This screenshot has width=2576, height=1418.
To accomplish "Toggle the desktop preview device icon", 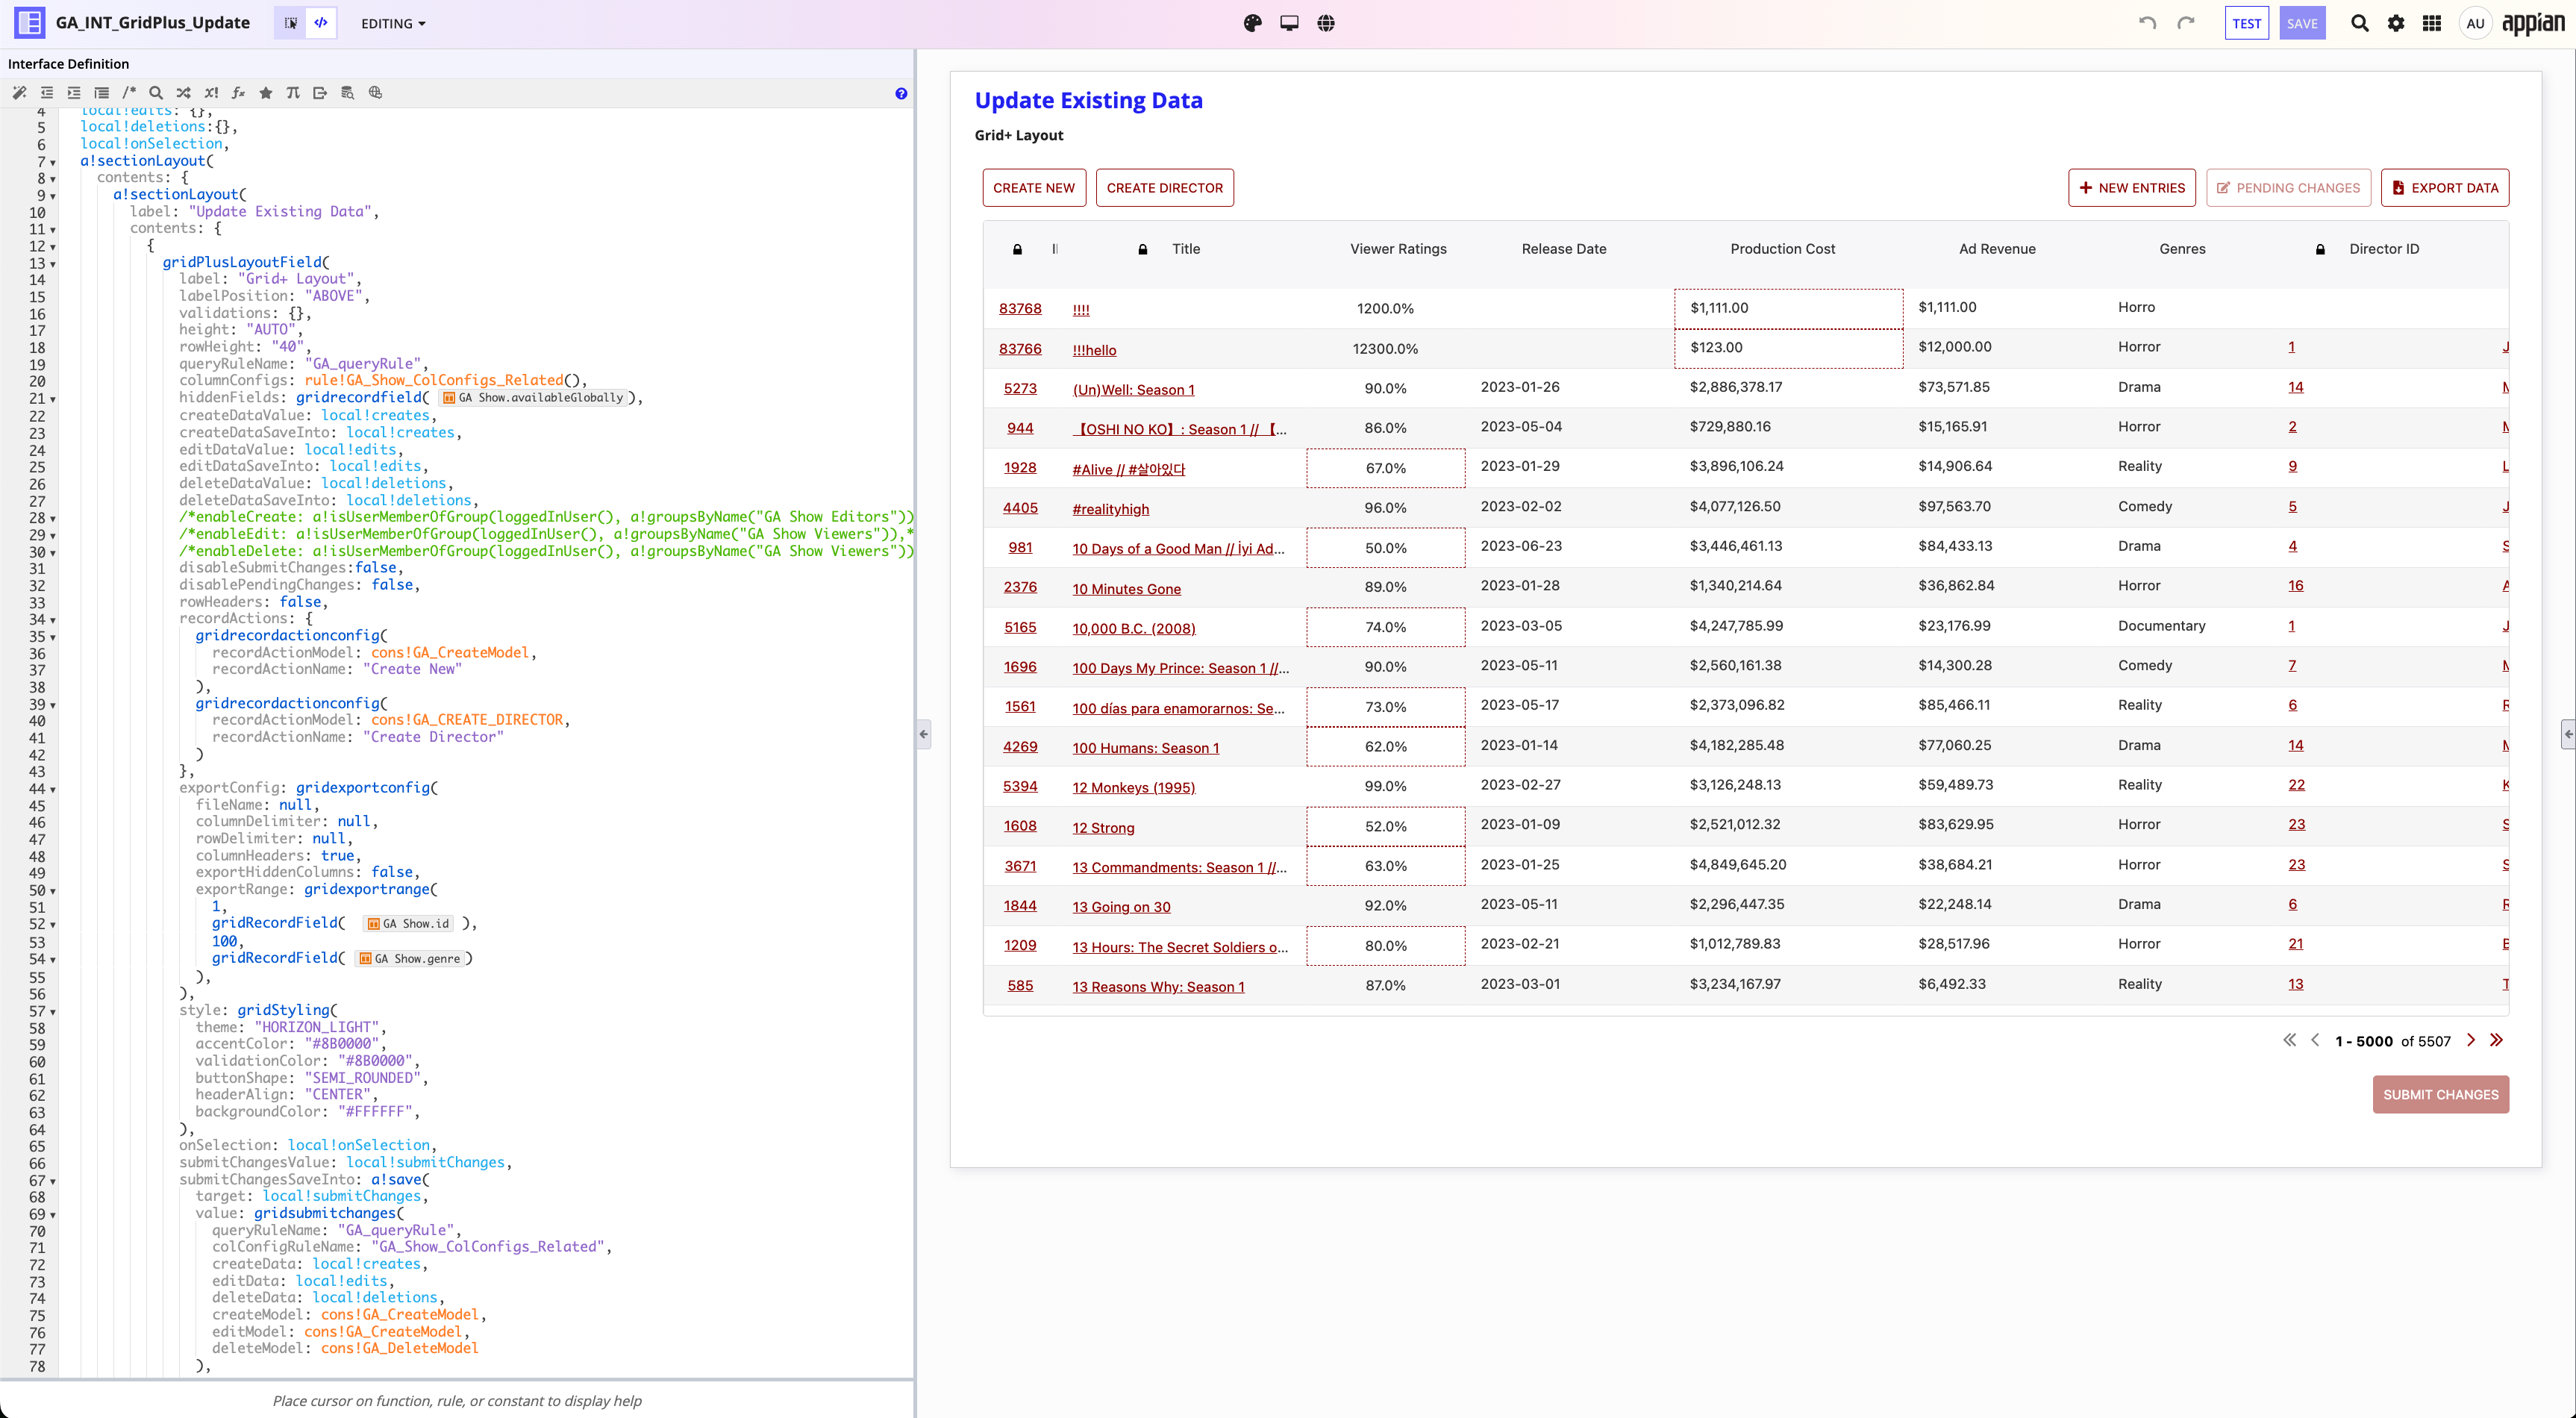I will click(1289, 23).
